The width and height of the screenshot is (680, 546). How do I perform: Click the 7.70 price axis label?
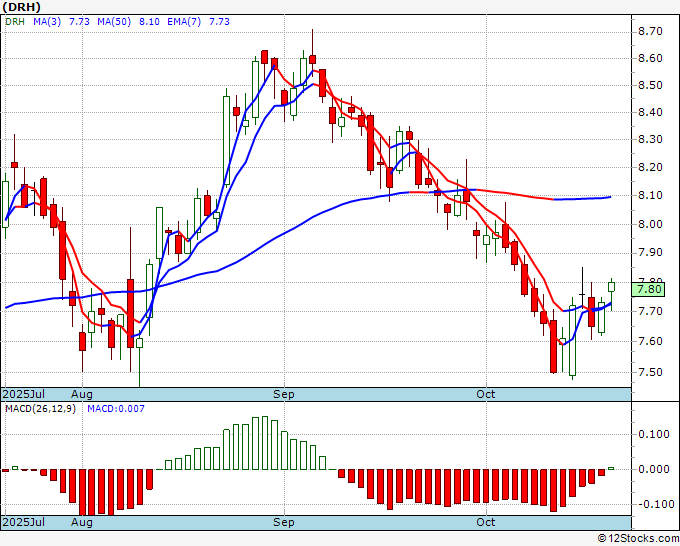(650, 311)
